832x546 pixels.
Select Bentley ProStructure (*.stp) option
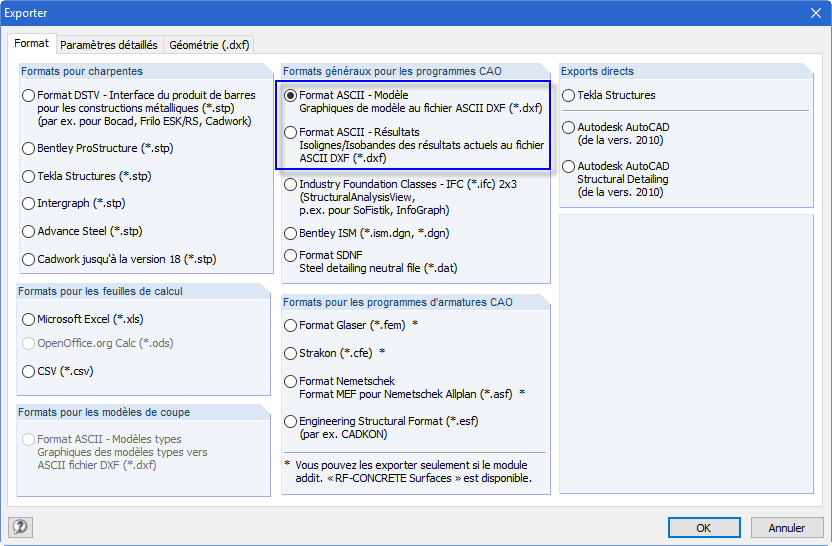[28, 149]
